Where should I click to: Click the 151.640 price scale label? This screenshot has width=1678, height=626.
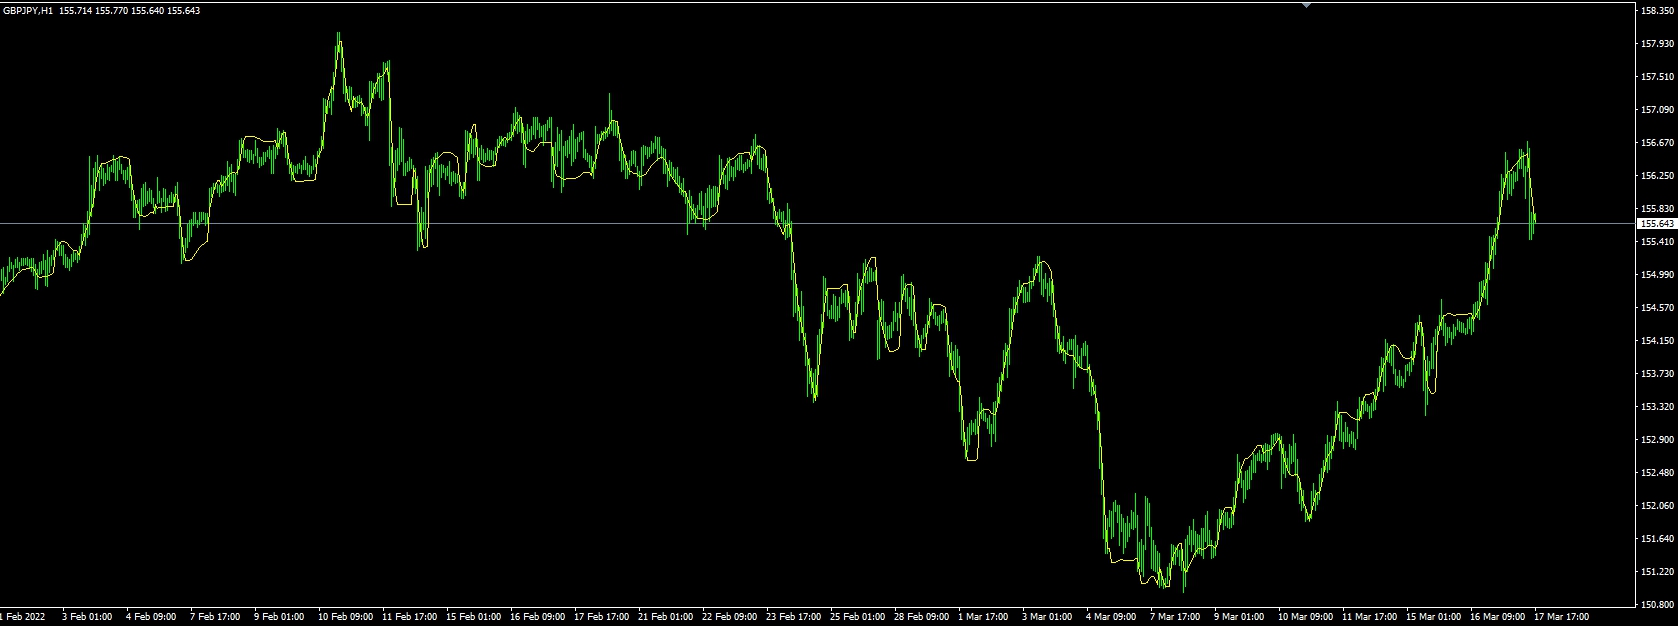[1658, 539]
